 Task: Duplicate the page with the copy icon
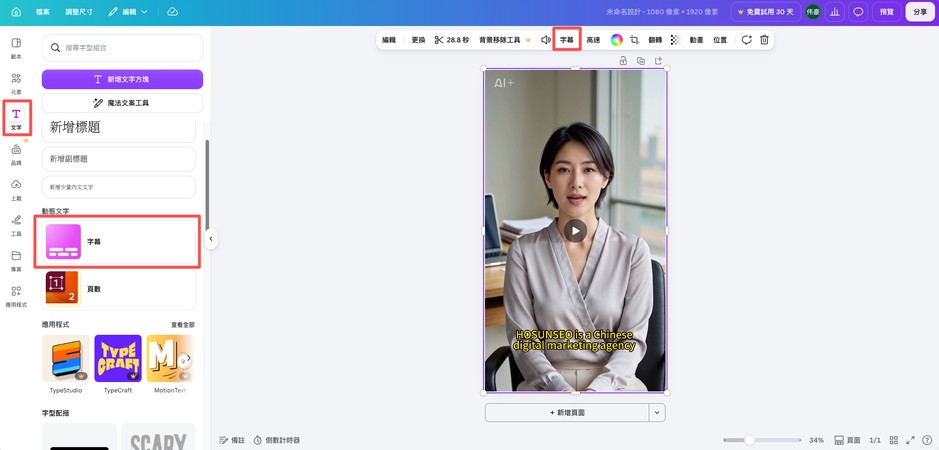click(x=641, y=61)
